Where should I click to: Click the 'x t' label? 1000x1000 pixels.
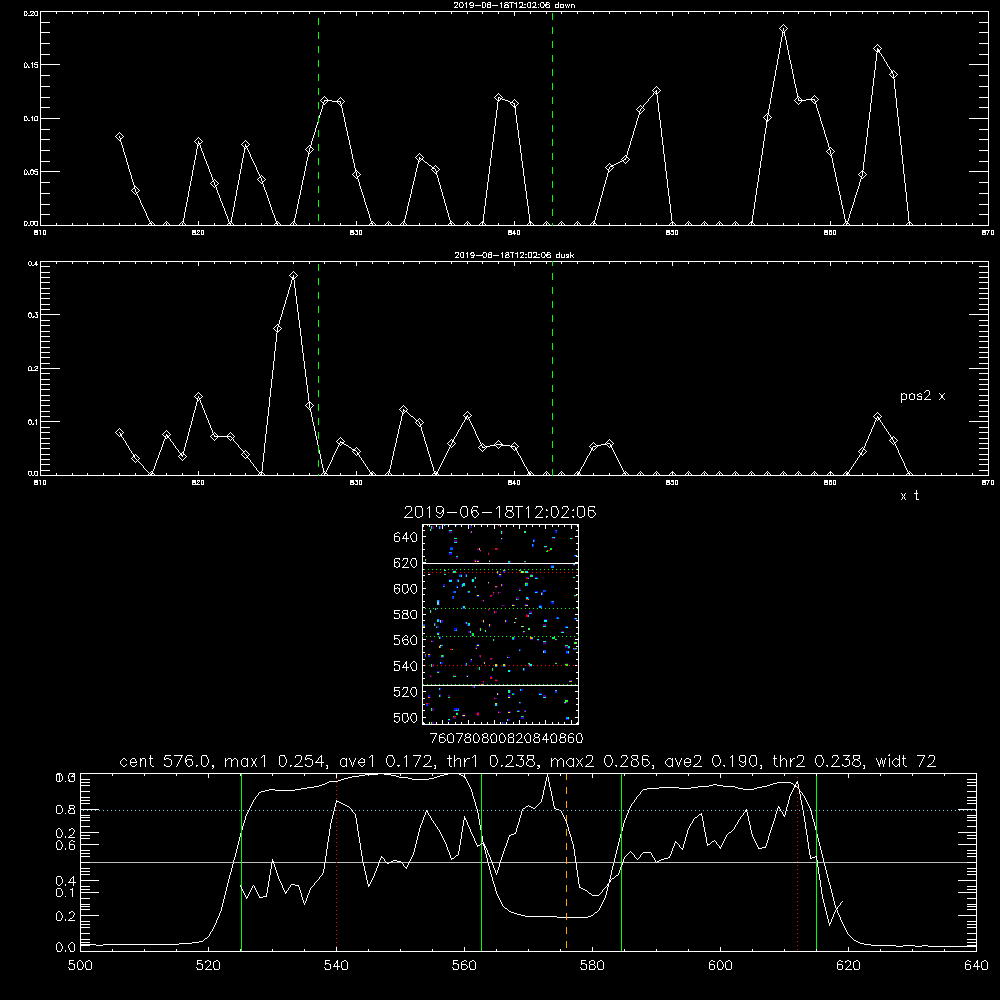point(909,496)
